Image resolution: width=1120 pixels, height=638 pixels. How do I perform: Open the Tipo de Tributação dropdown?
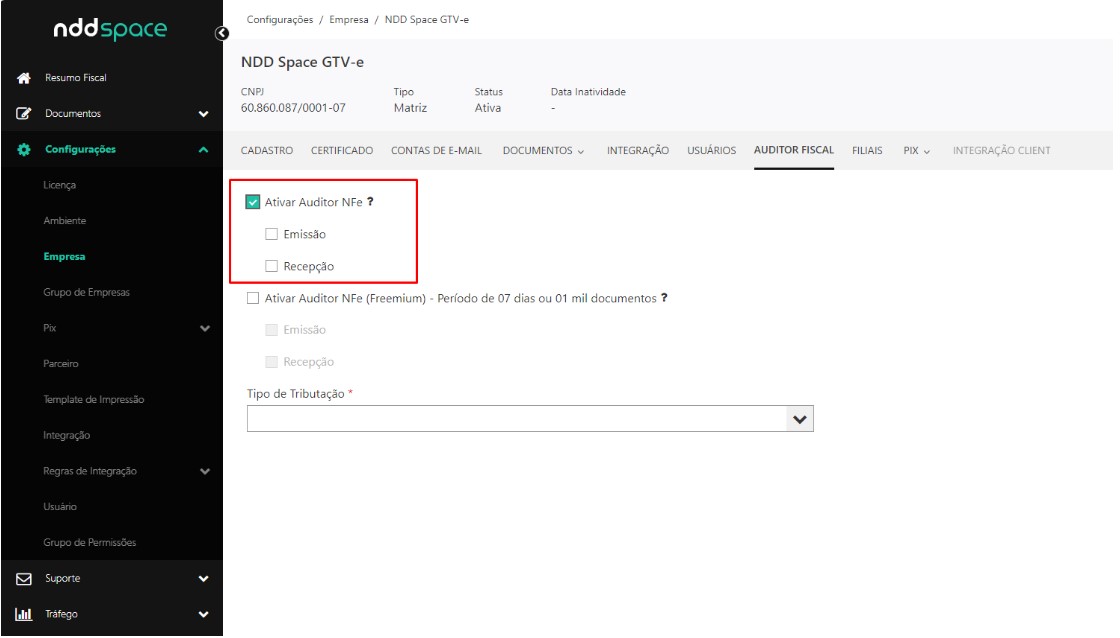point(530,419)
